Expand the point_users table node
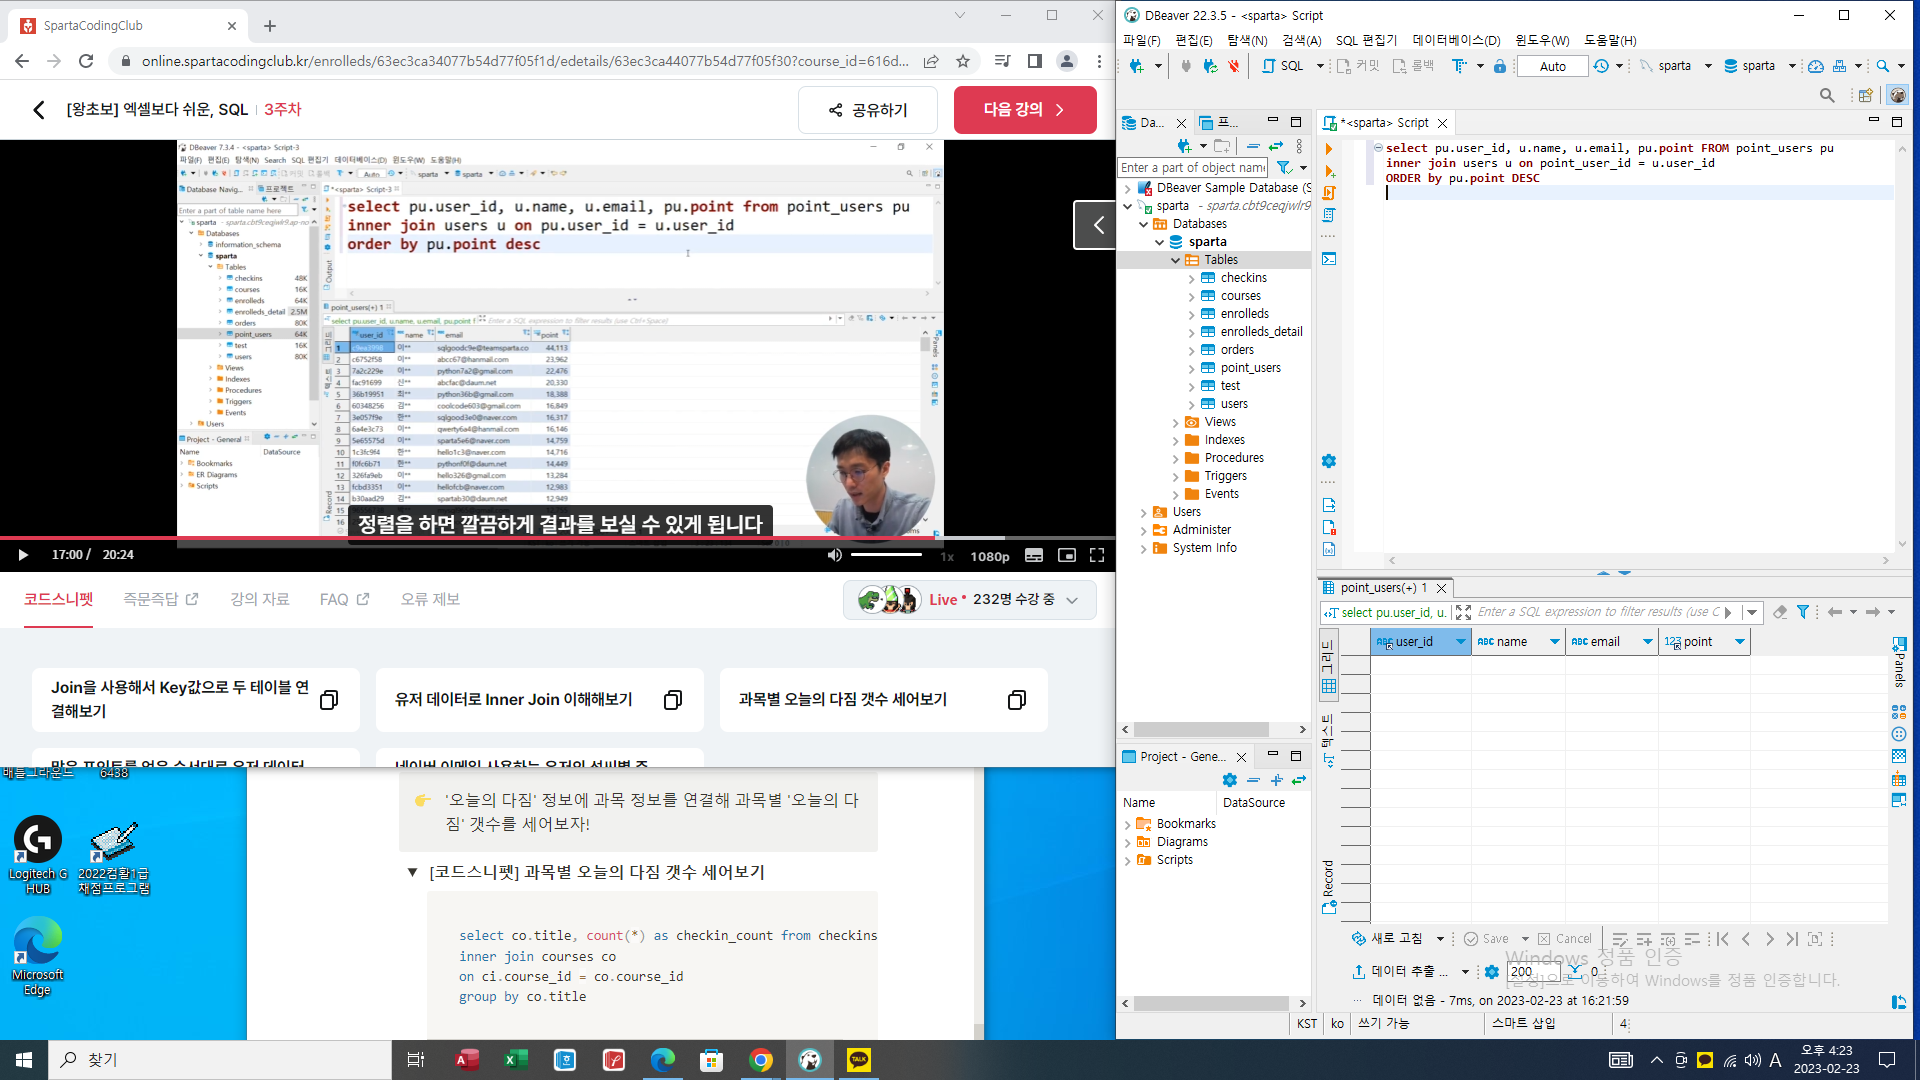The height and width of the screenshot is (1080, 1920). point(1191,368)
